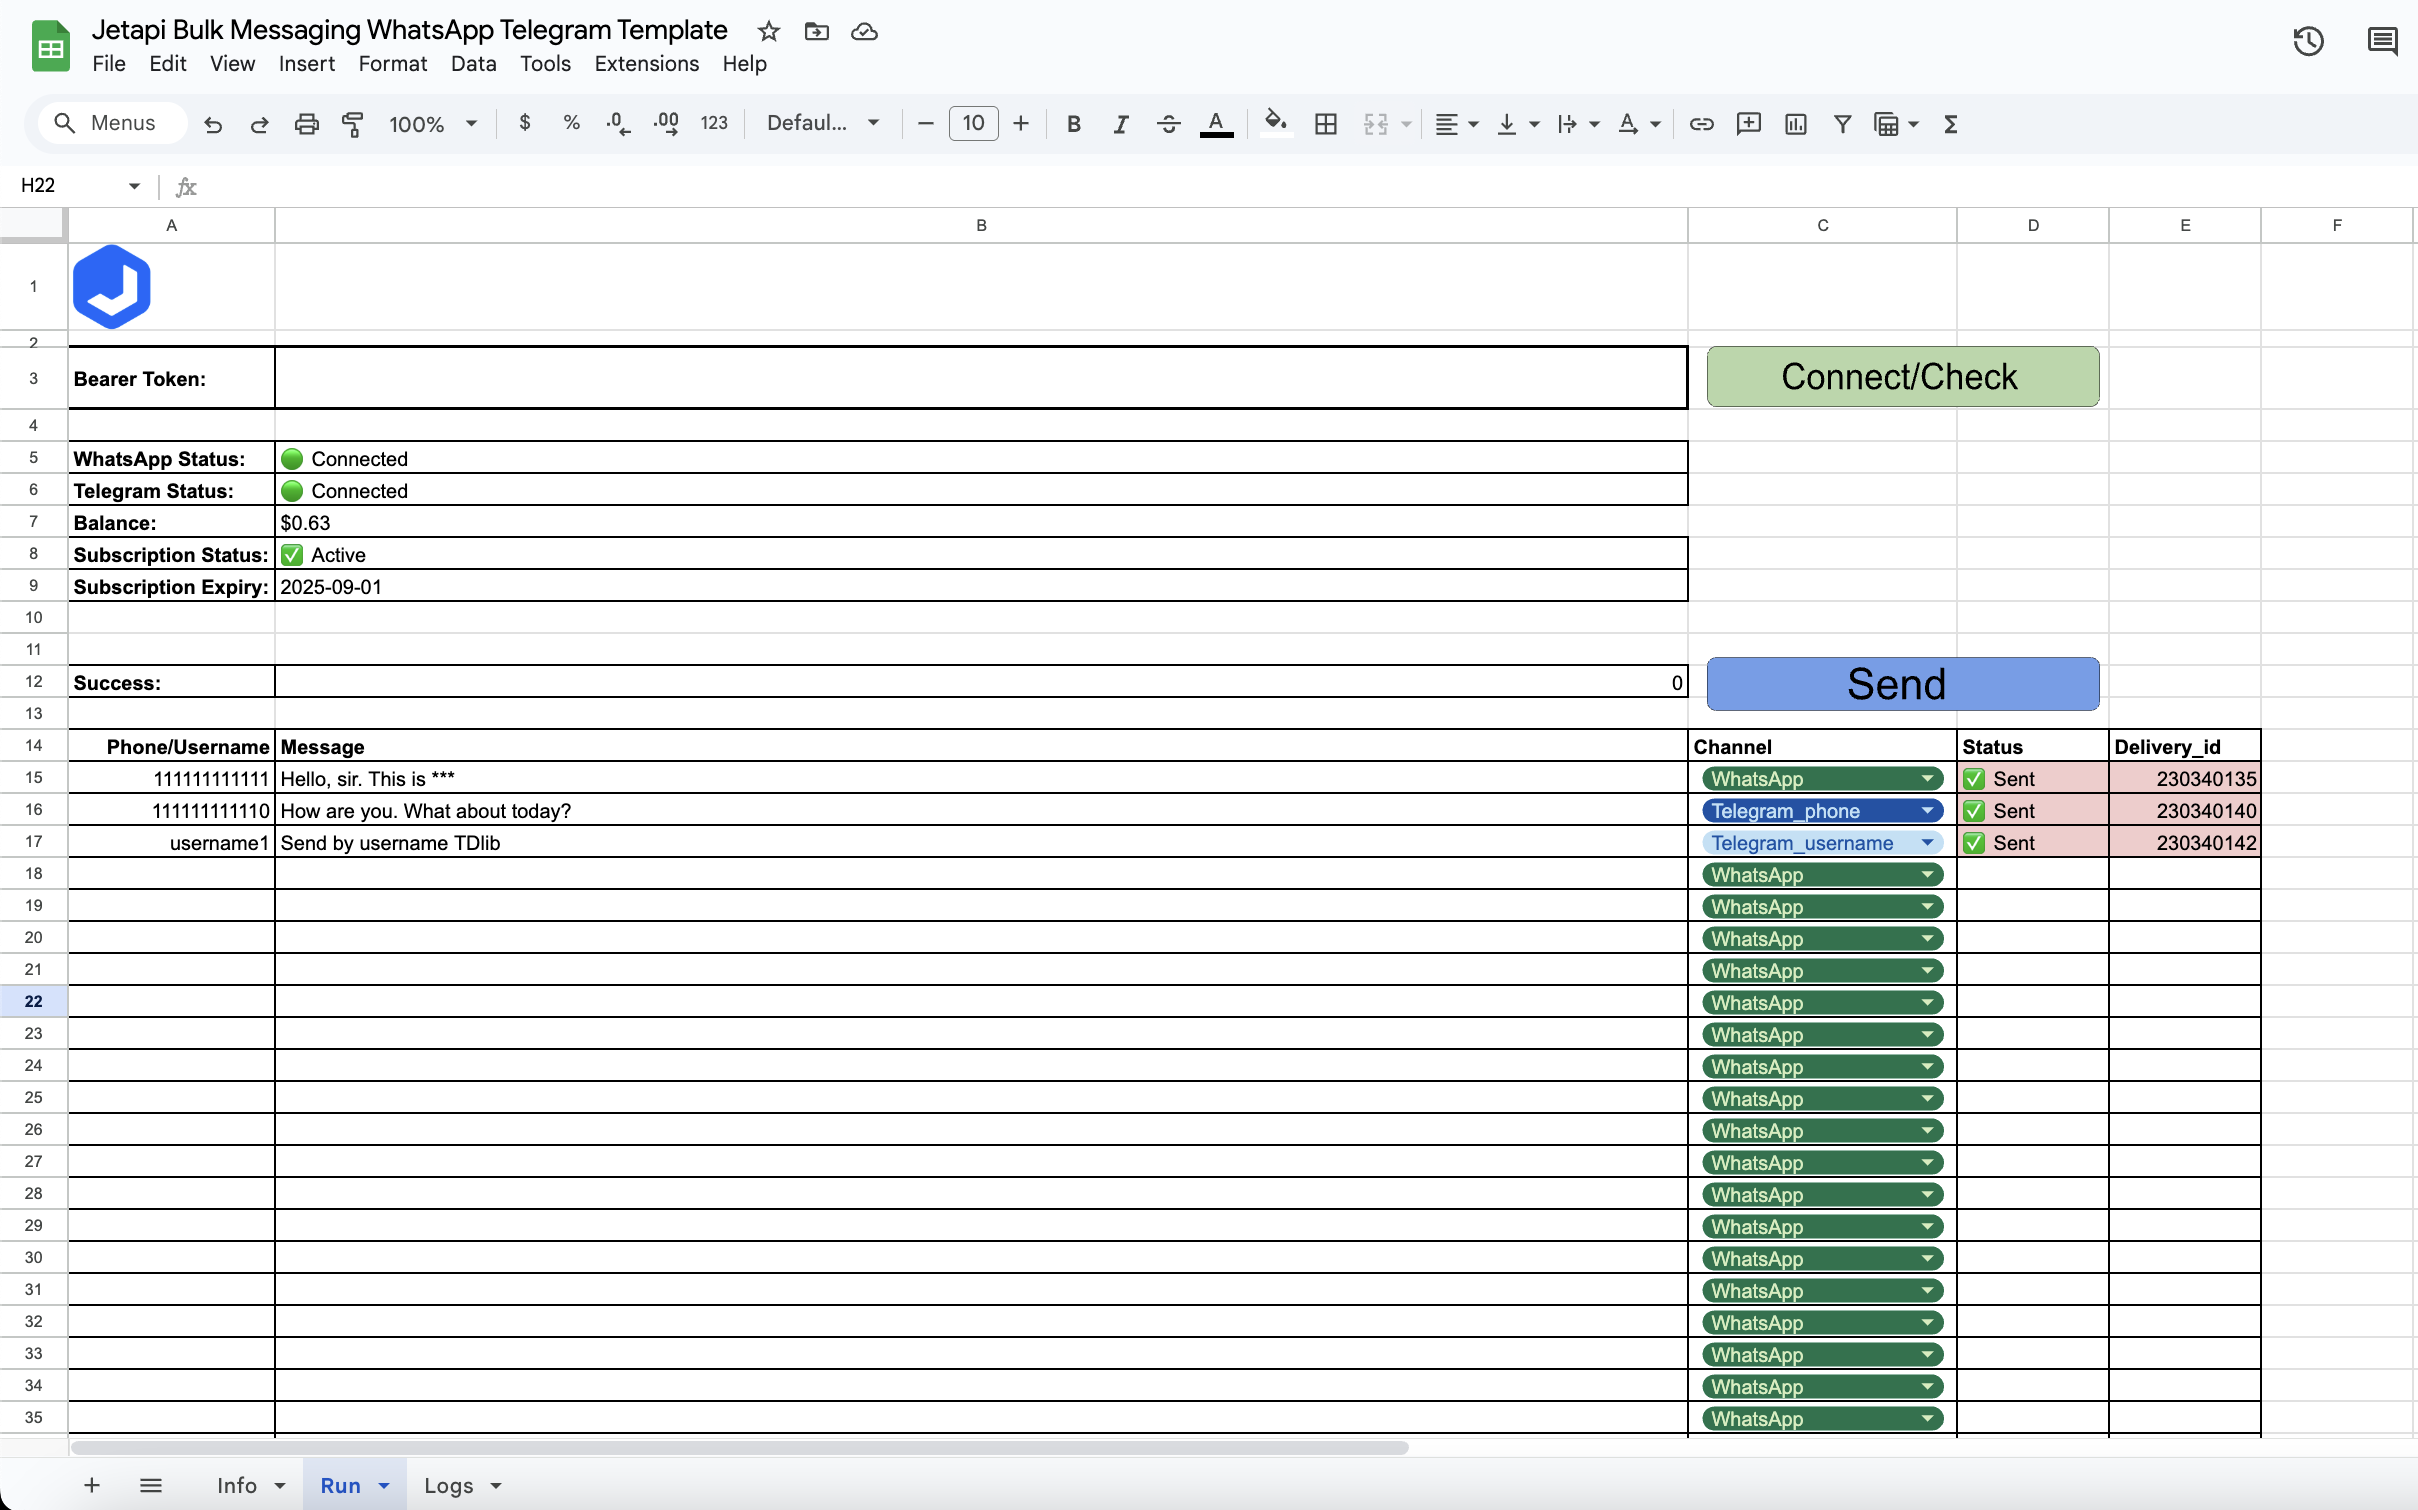Open the zoom level dropdown
Viewport: 2418px width, 1510px height.
(433, 124)
